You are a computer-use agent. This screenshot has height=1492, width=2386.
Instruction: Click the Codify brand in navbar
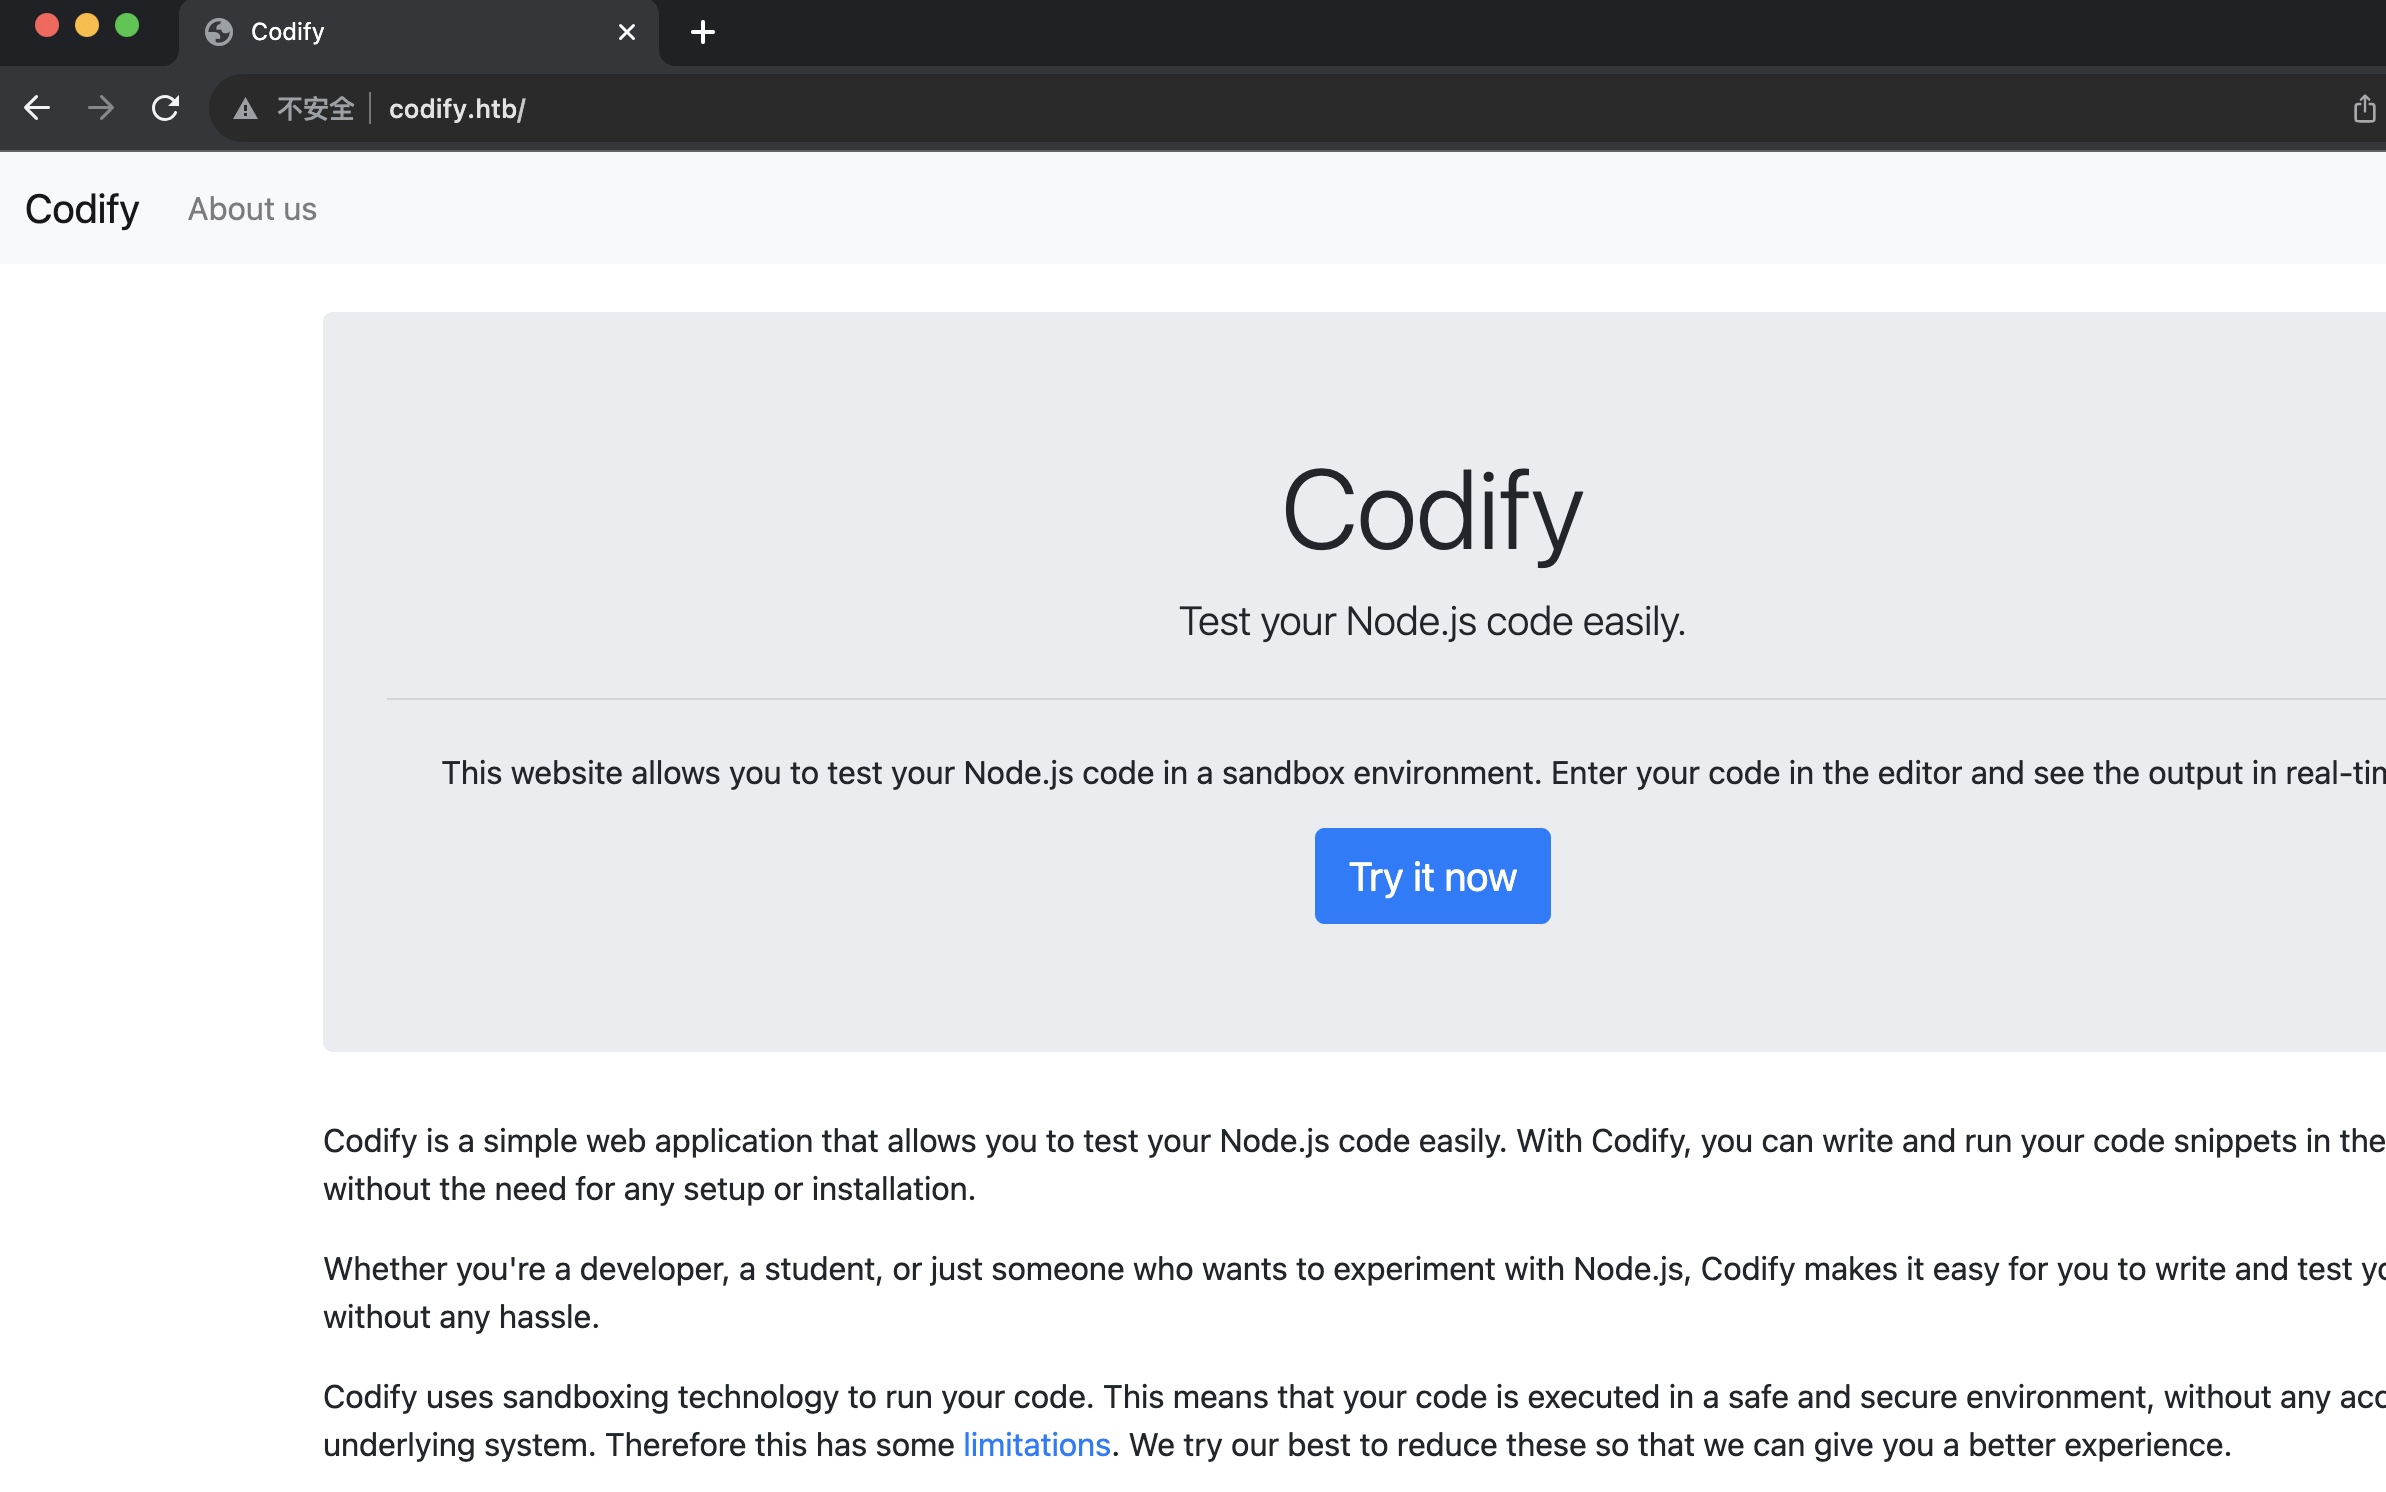(x=82, y=209)
